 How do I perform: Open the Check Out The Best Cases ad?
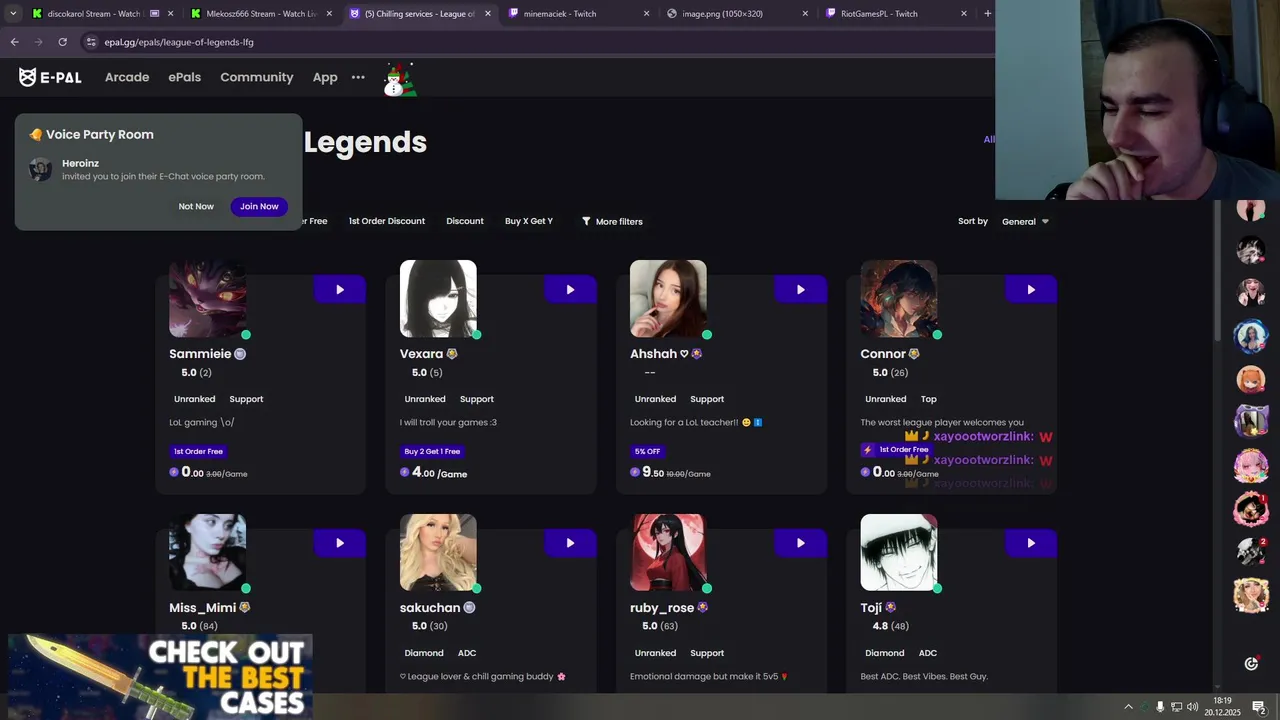point(160,676)
